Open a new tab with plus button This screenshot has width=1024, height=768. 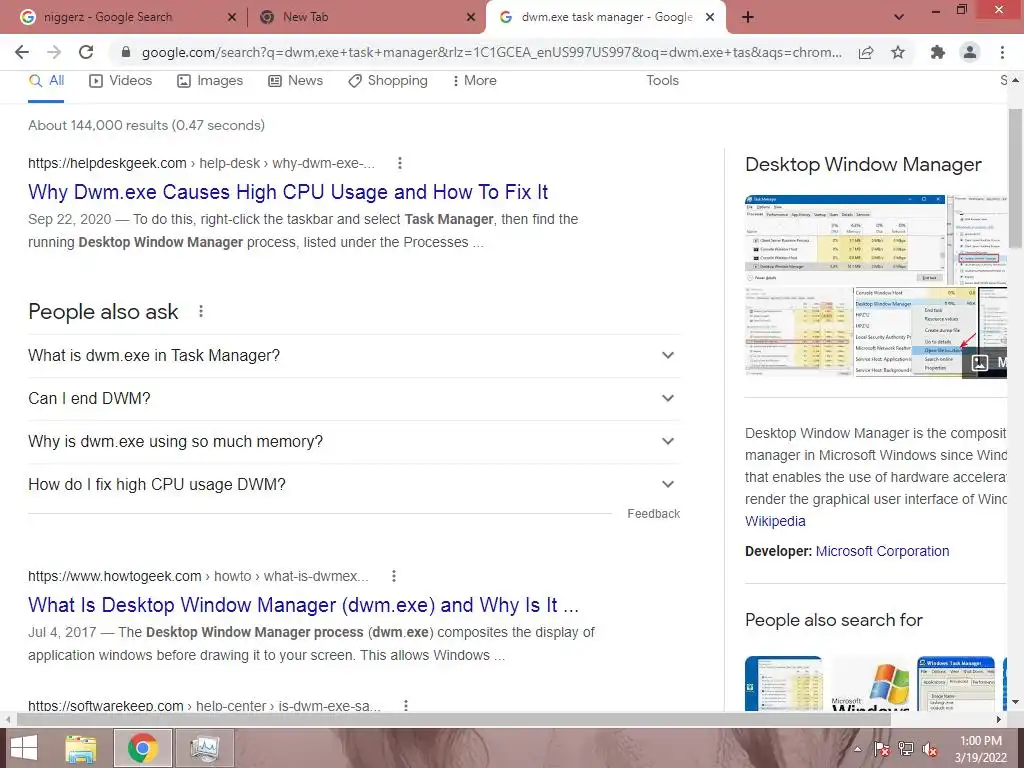[x=748, y=17]
